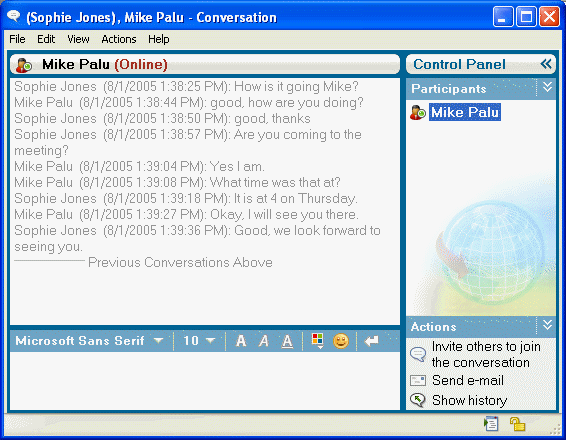Click message 'Yes I am.'

click(x=237, y=166)
